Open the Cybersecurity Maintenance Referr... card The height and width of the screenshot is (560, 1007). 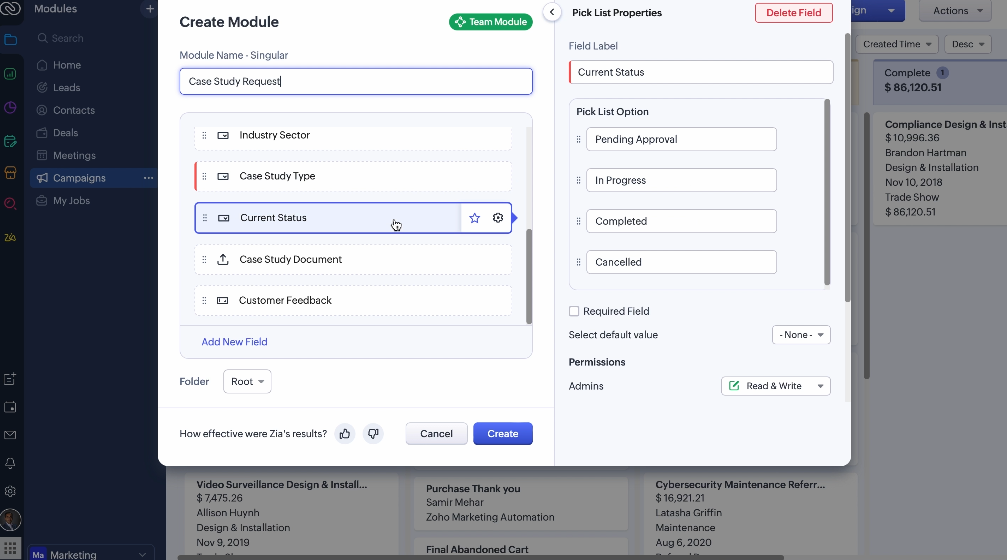(x=750, y=514)
